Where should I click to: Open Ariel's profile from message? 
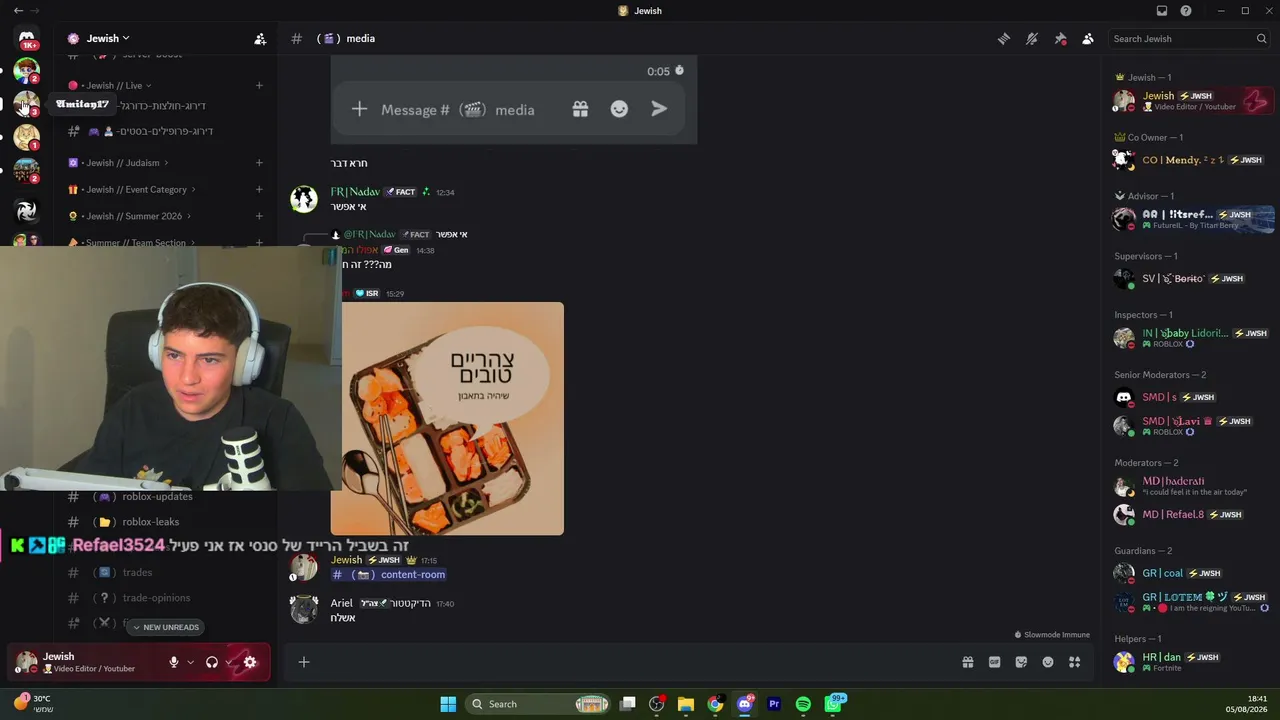click(342, 604)
